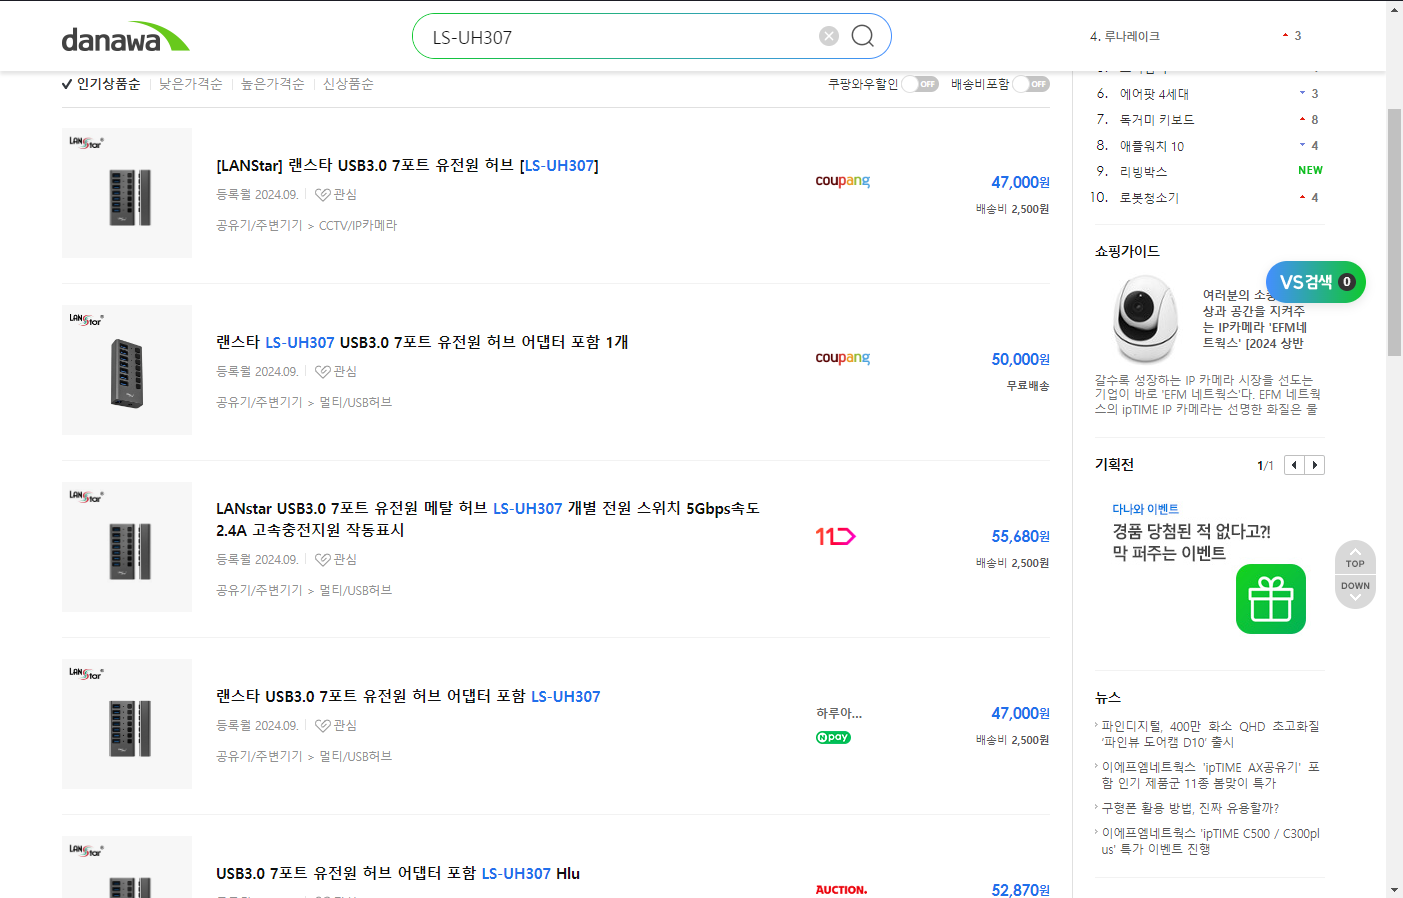Click the 47,000원 coupang price
Image resolution: width=1403 pixels, height=898 pixels.
(1020, 182)
